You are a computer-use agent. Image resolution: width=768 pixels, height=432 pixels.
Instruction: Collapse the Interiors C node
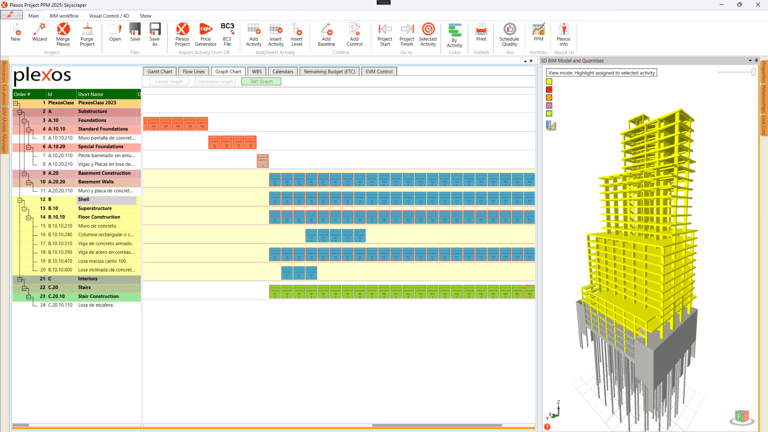coord(21,279)
